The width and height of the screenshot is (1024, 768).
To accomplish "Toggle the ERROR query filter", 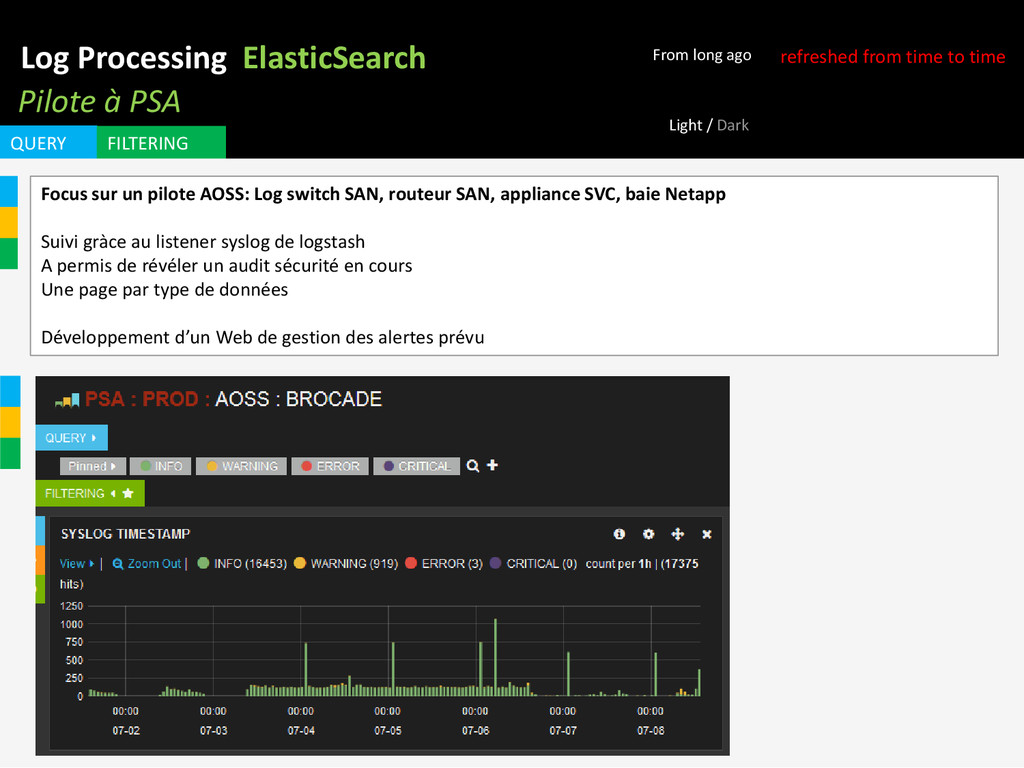I will tap(330, 466).
